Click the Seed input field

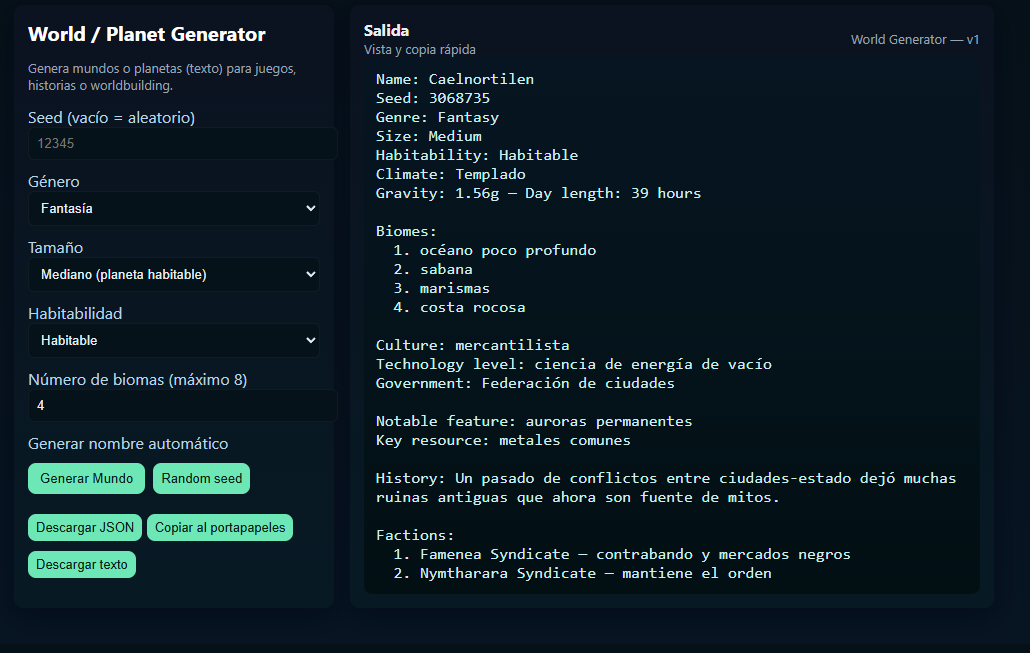point(182,144)
